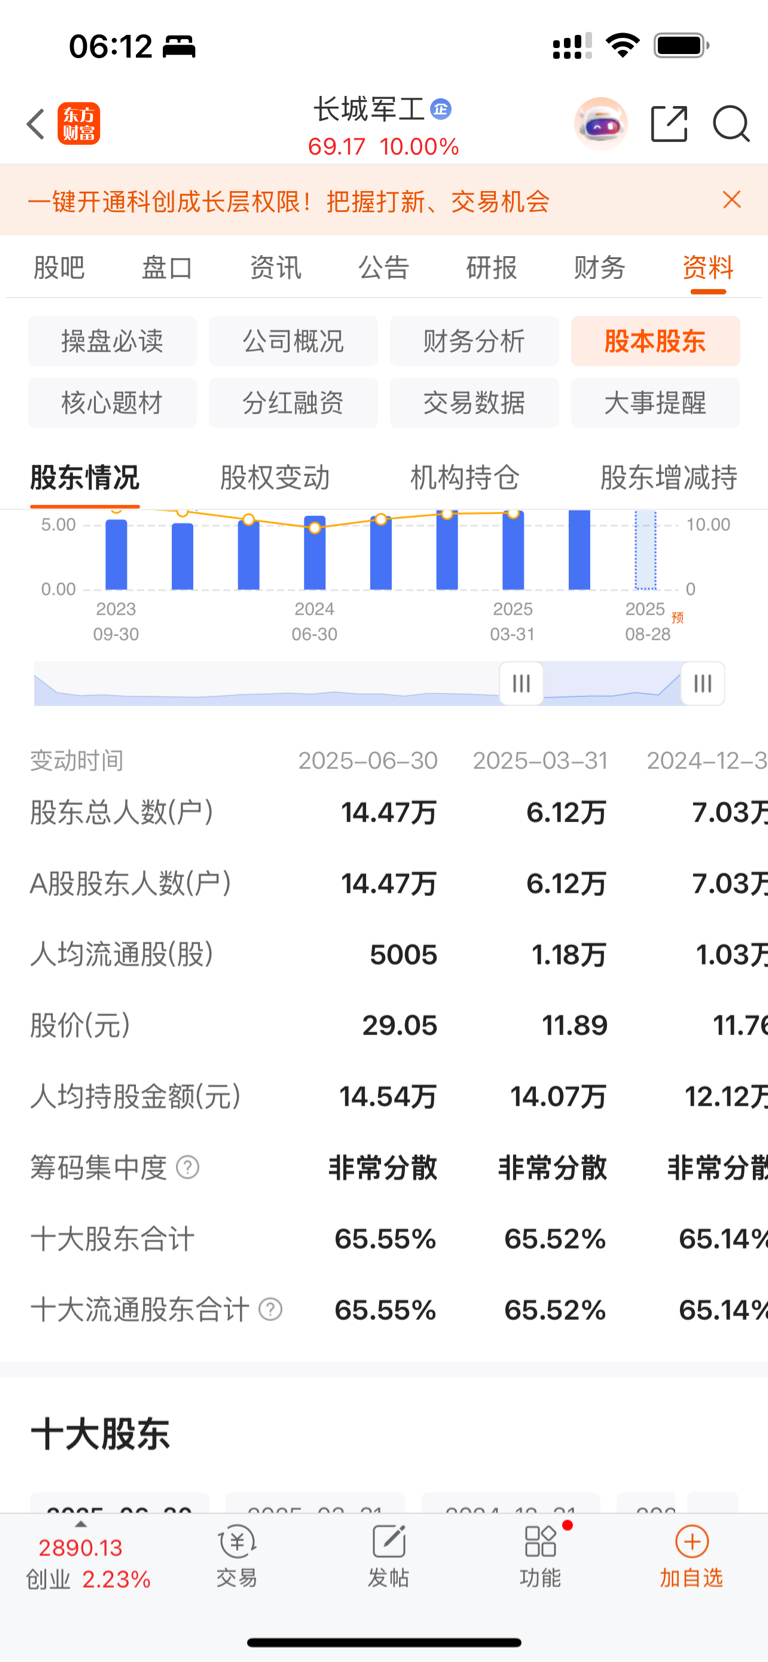Image resolution: width=768 pixels, height=1662 pixels.
Task: Switch to the 股吧 tab
Action: click(59, 268)
